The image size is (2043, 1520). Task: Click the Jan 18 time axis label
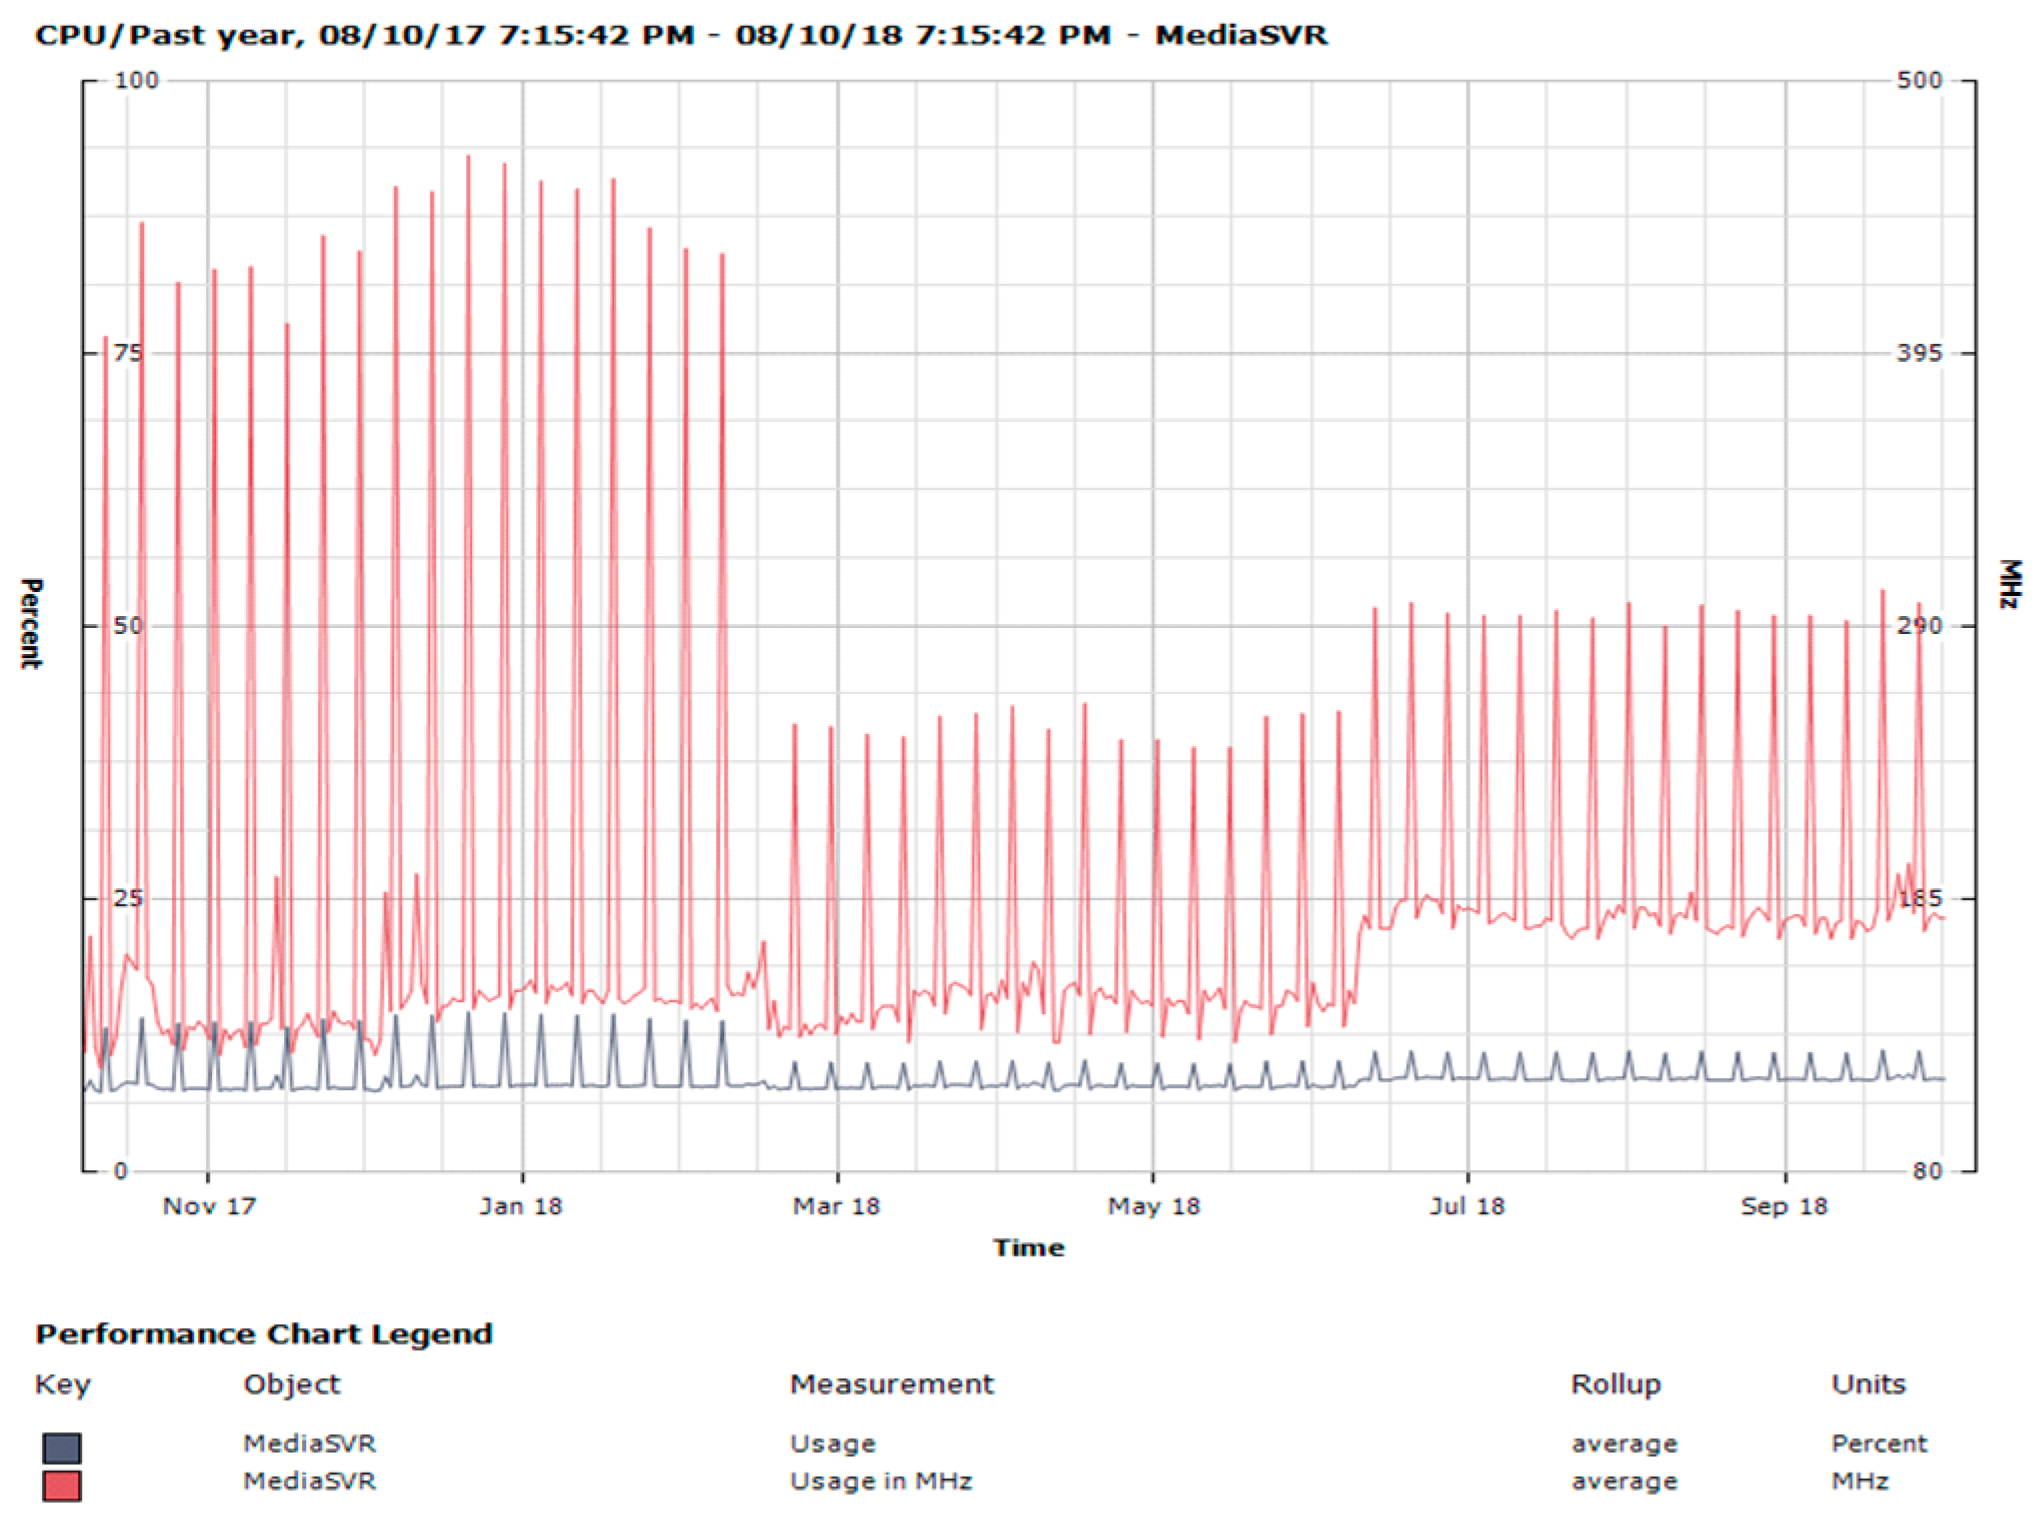520,1206
